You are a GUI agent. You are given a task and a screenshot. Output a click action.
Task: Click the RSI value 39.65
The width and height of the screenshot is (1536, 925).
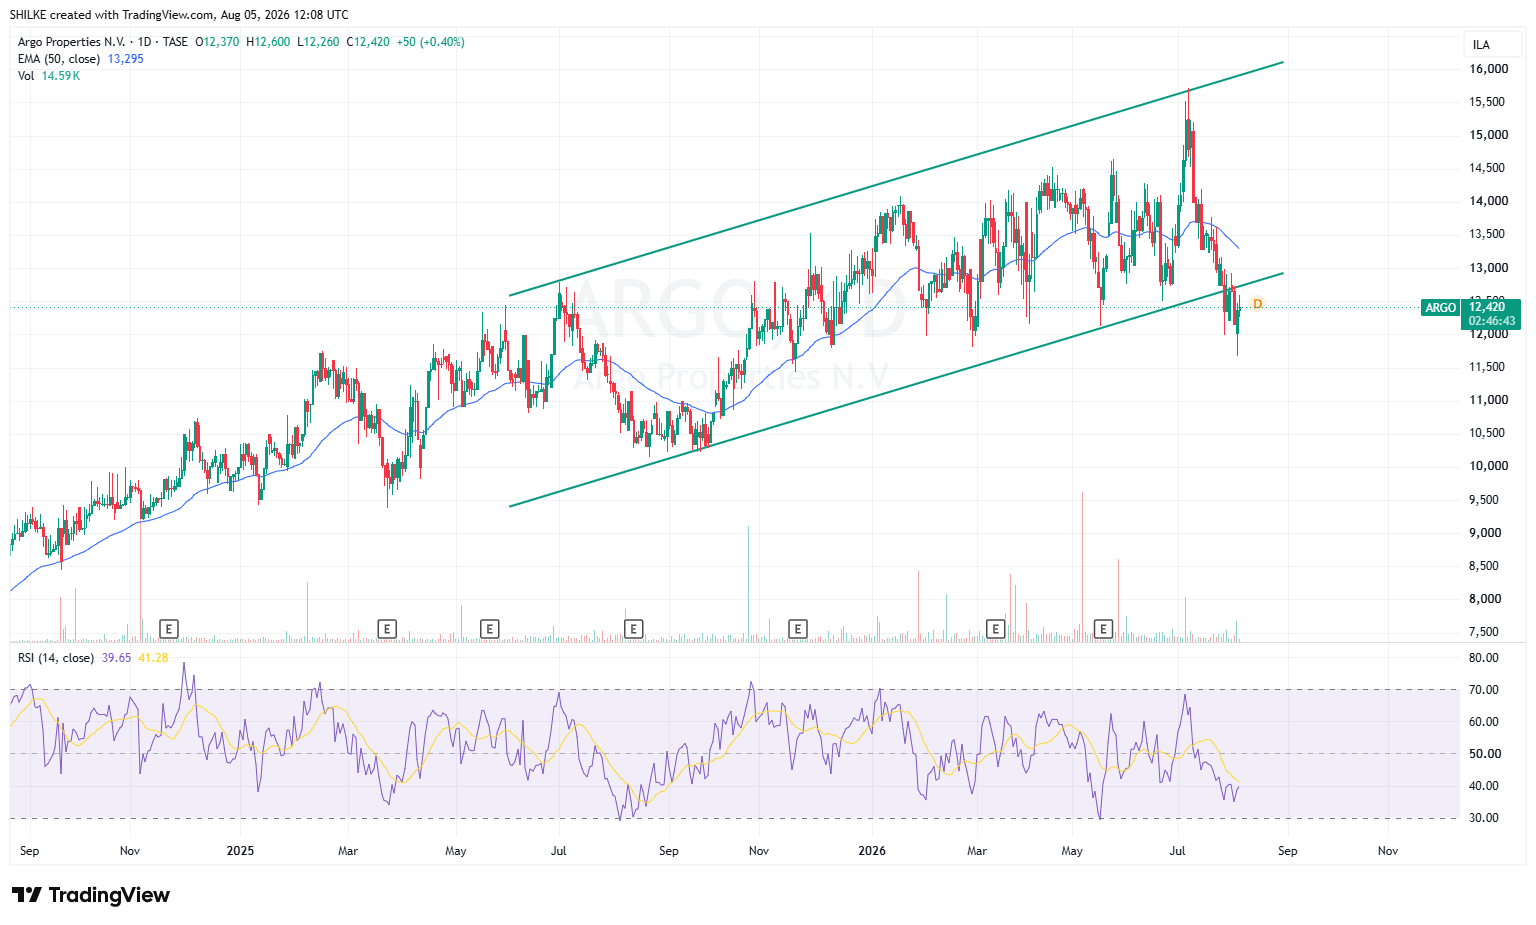116,658
